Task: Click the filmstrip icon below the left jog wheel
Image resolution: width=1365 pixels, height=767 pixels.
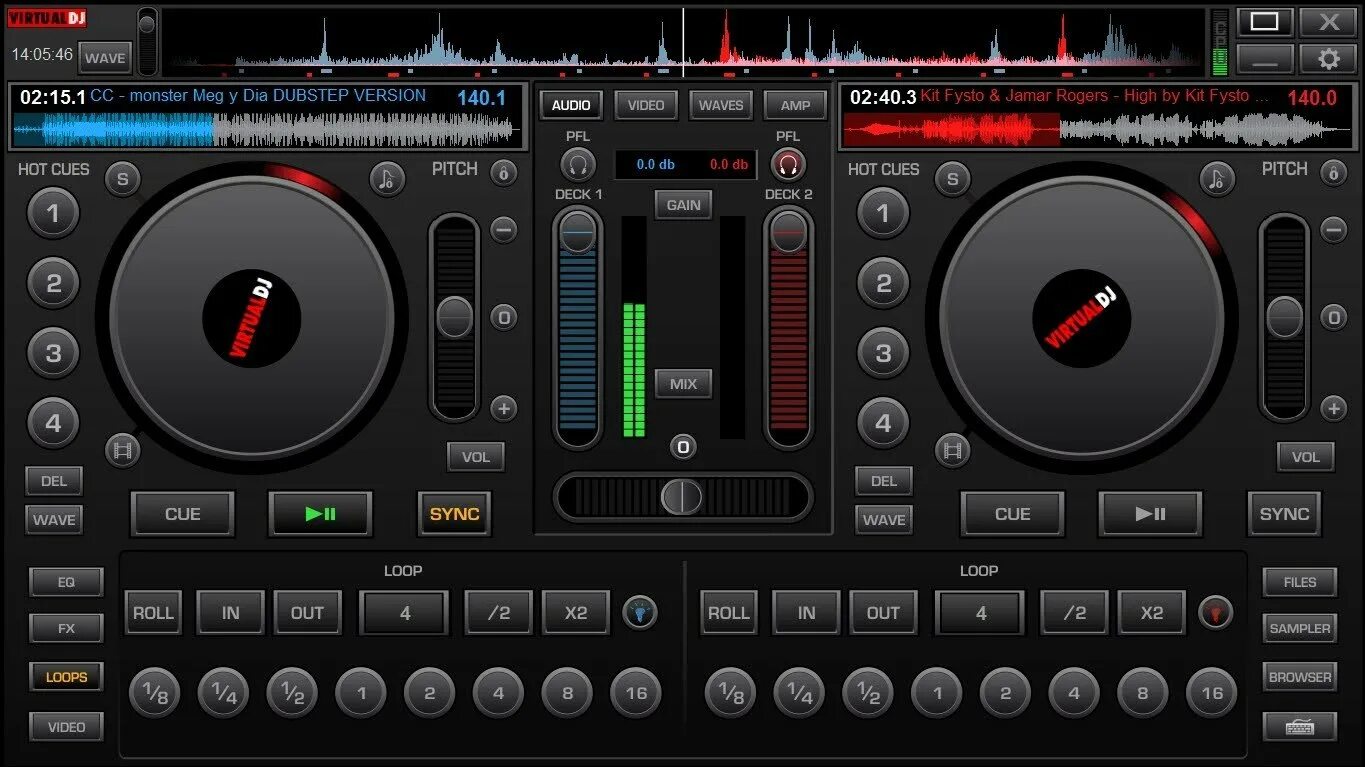Action: [123, 450]
